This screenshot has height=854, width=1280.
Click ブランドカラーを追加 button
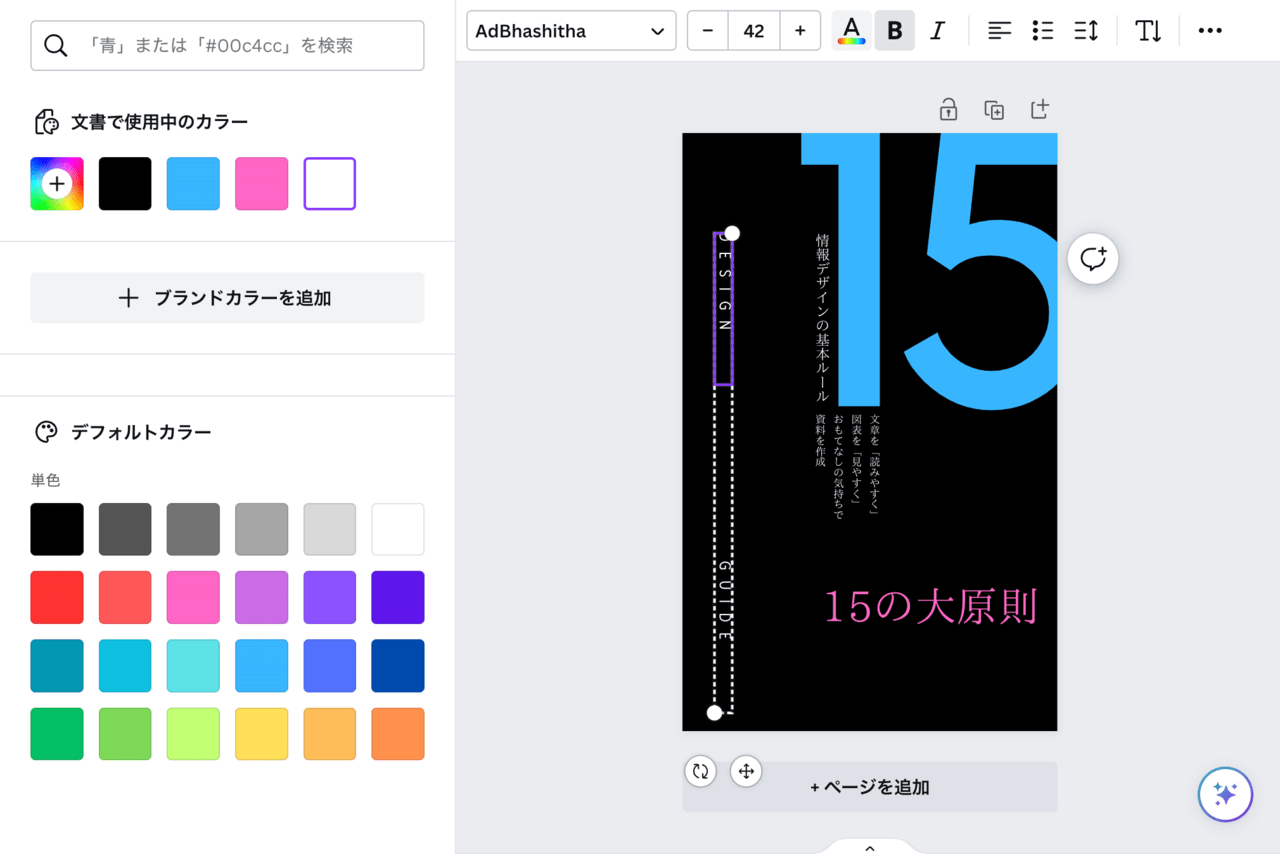(x=227, y=298)
